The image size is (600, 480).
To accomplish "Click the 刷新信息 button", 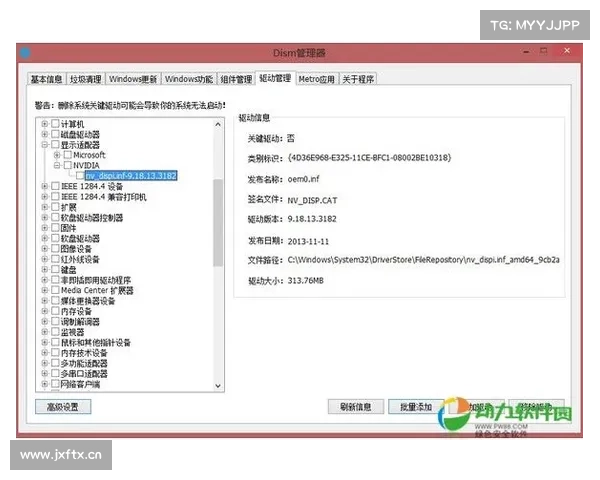I will point(355,407).
